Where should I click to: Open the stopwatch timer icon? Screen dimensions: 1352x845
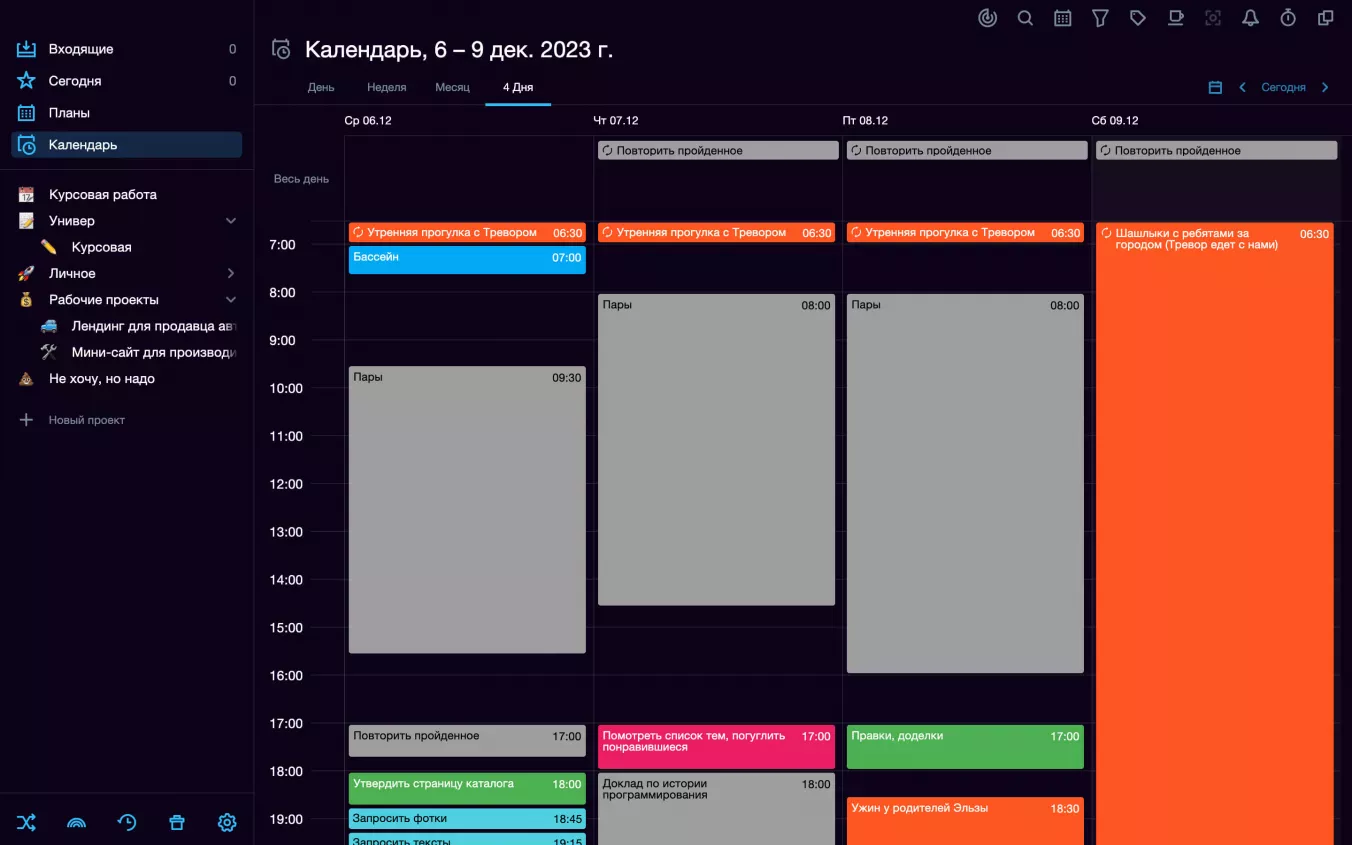[1288, 18]
